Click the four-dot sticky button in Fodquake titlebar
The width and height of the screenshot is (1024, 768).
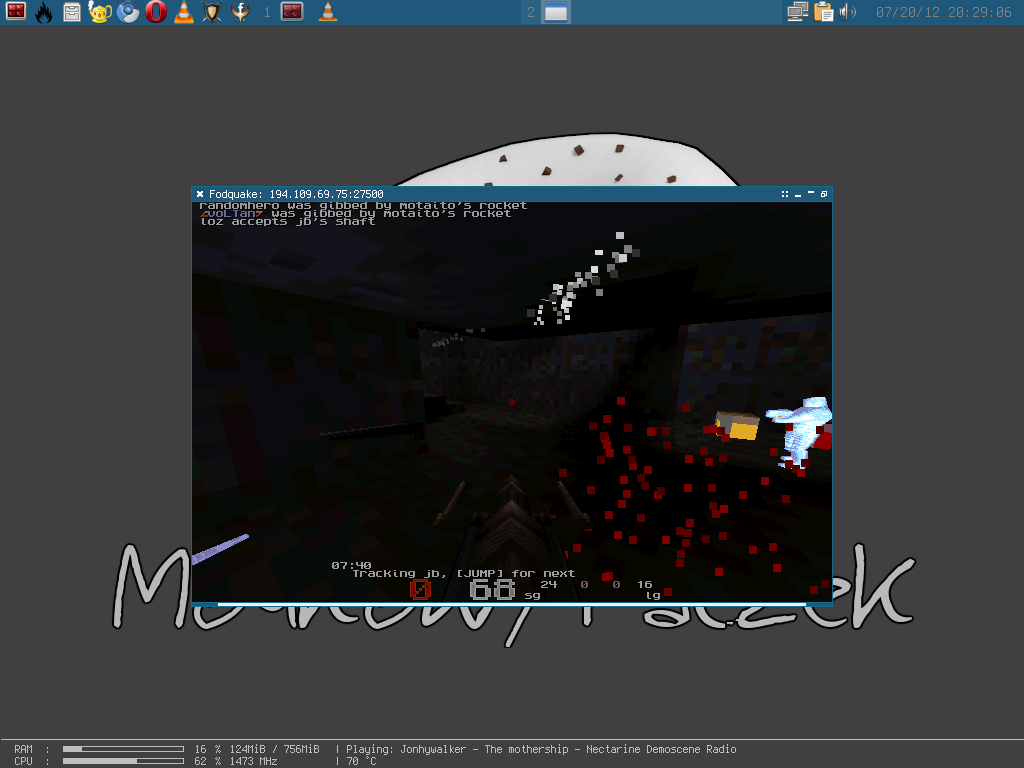click(x=784, y=194)
